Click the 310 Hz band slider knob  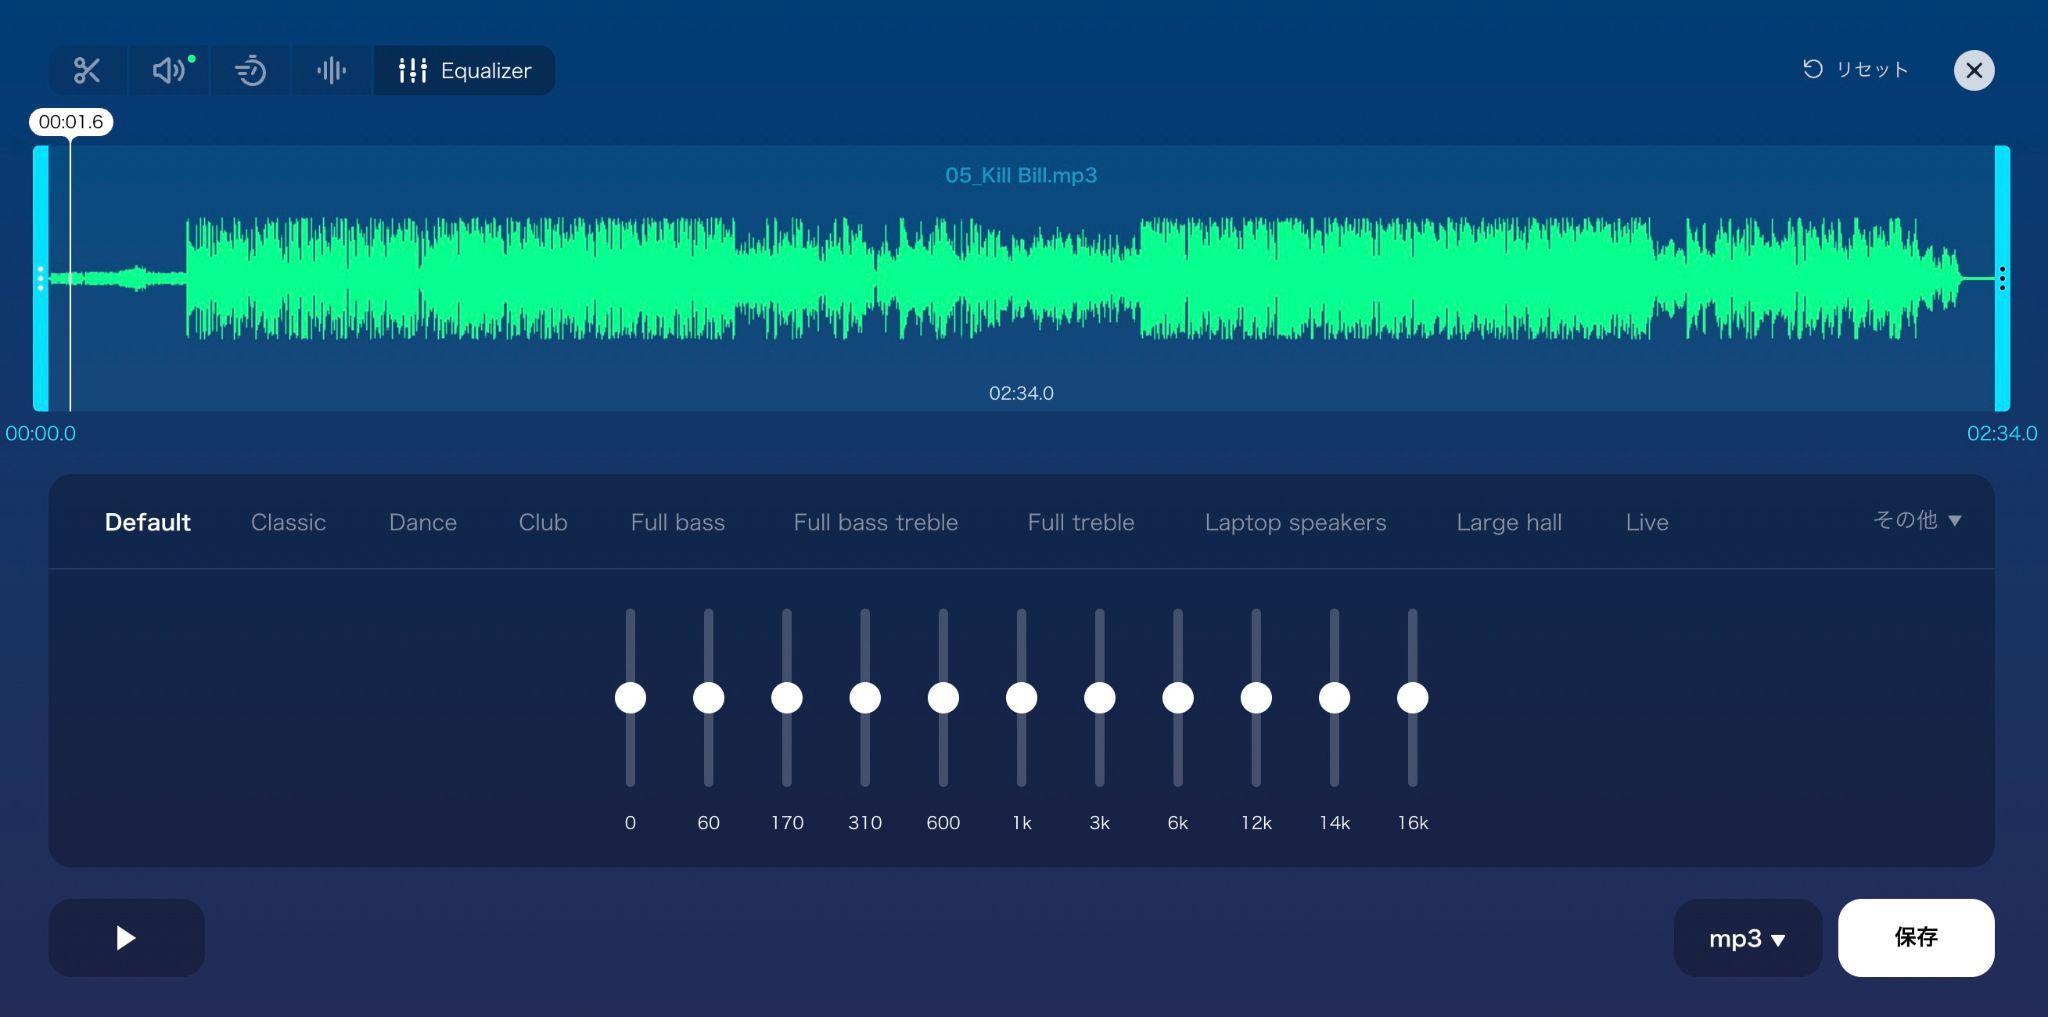[x=865, y=697]
